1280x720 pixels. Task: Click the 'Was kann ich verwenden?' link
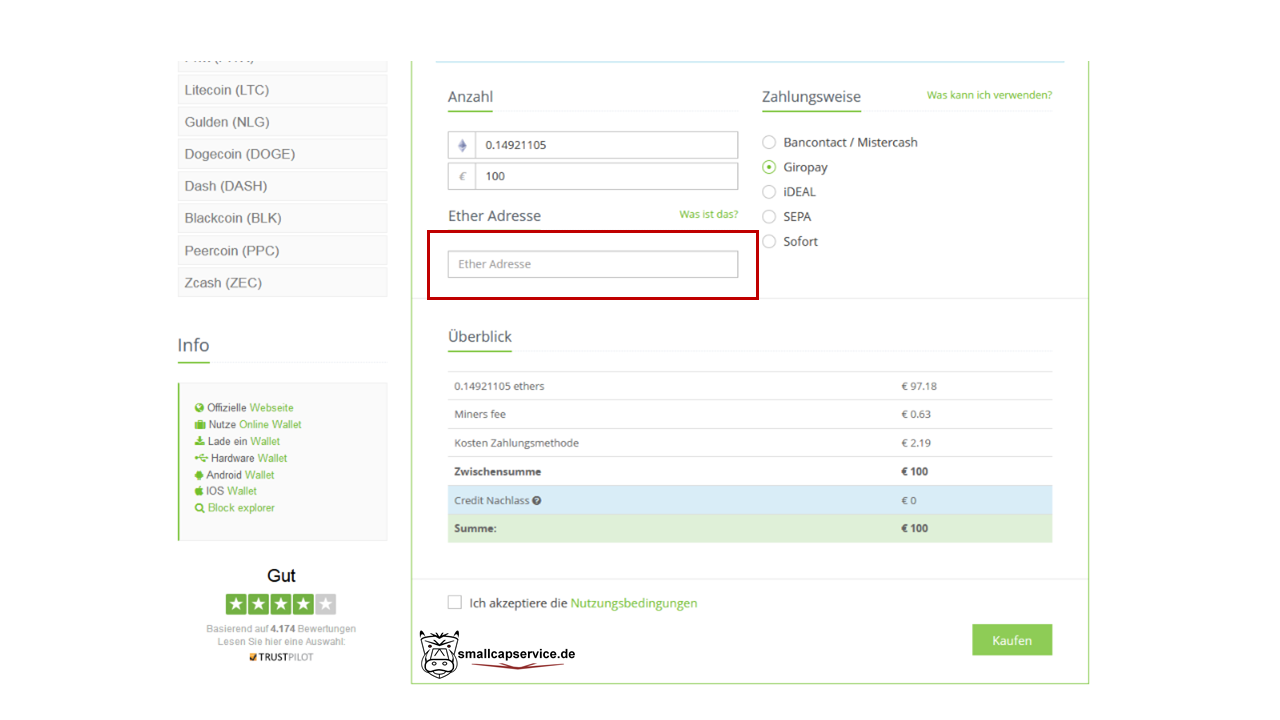tap(989, 95)
